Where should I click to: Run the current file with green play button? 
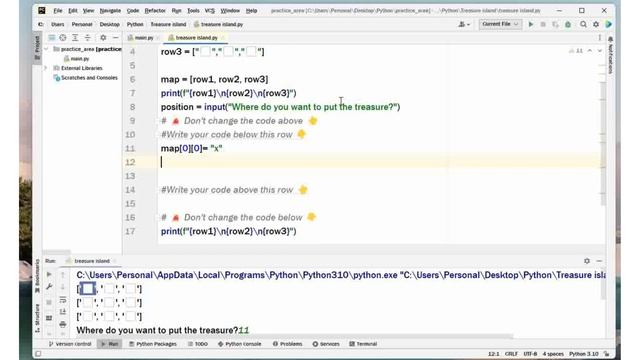531,24
